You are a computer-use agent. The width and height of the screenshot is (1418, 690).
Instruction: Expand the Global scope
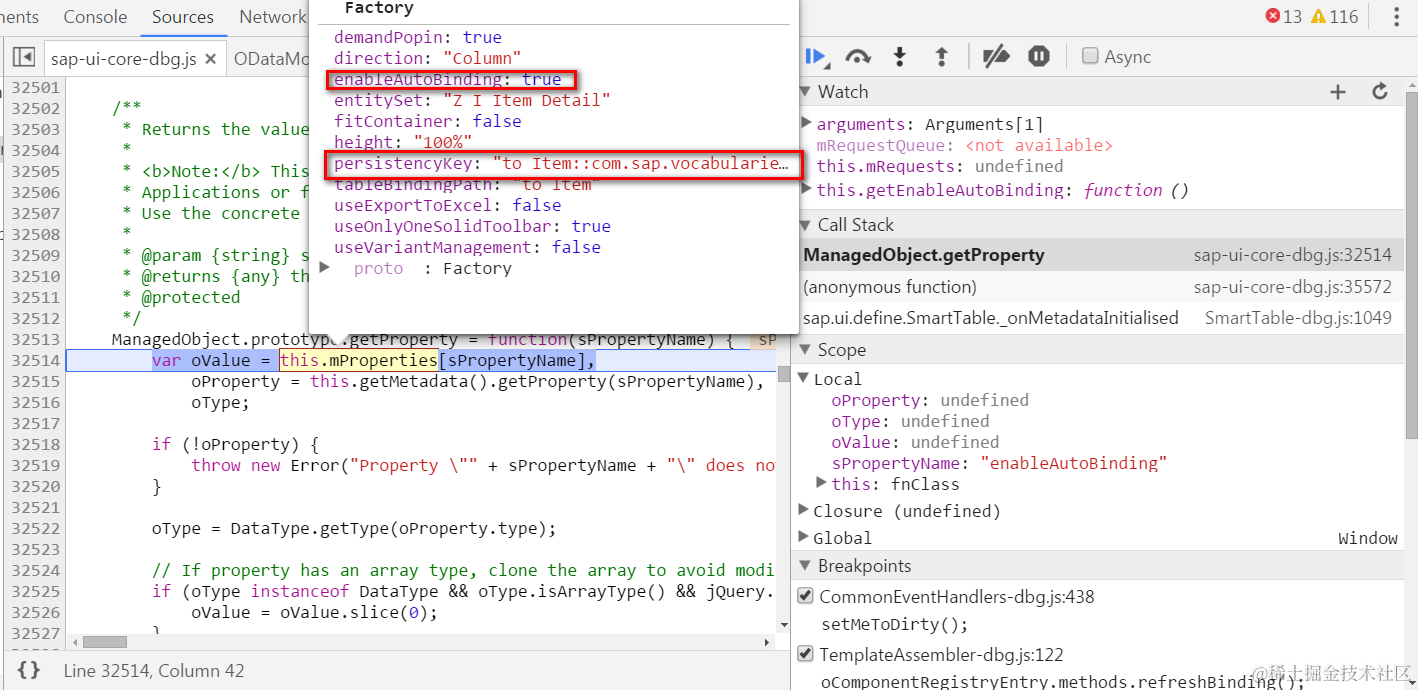point(804,538)
